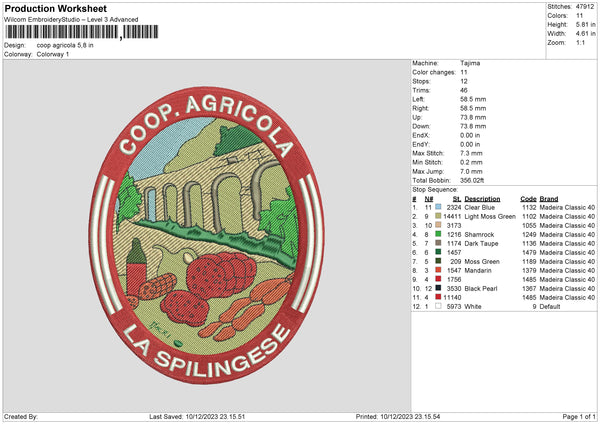Click the Code column header

[x=528, y=199]
